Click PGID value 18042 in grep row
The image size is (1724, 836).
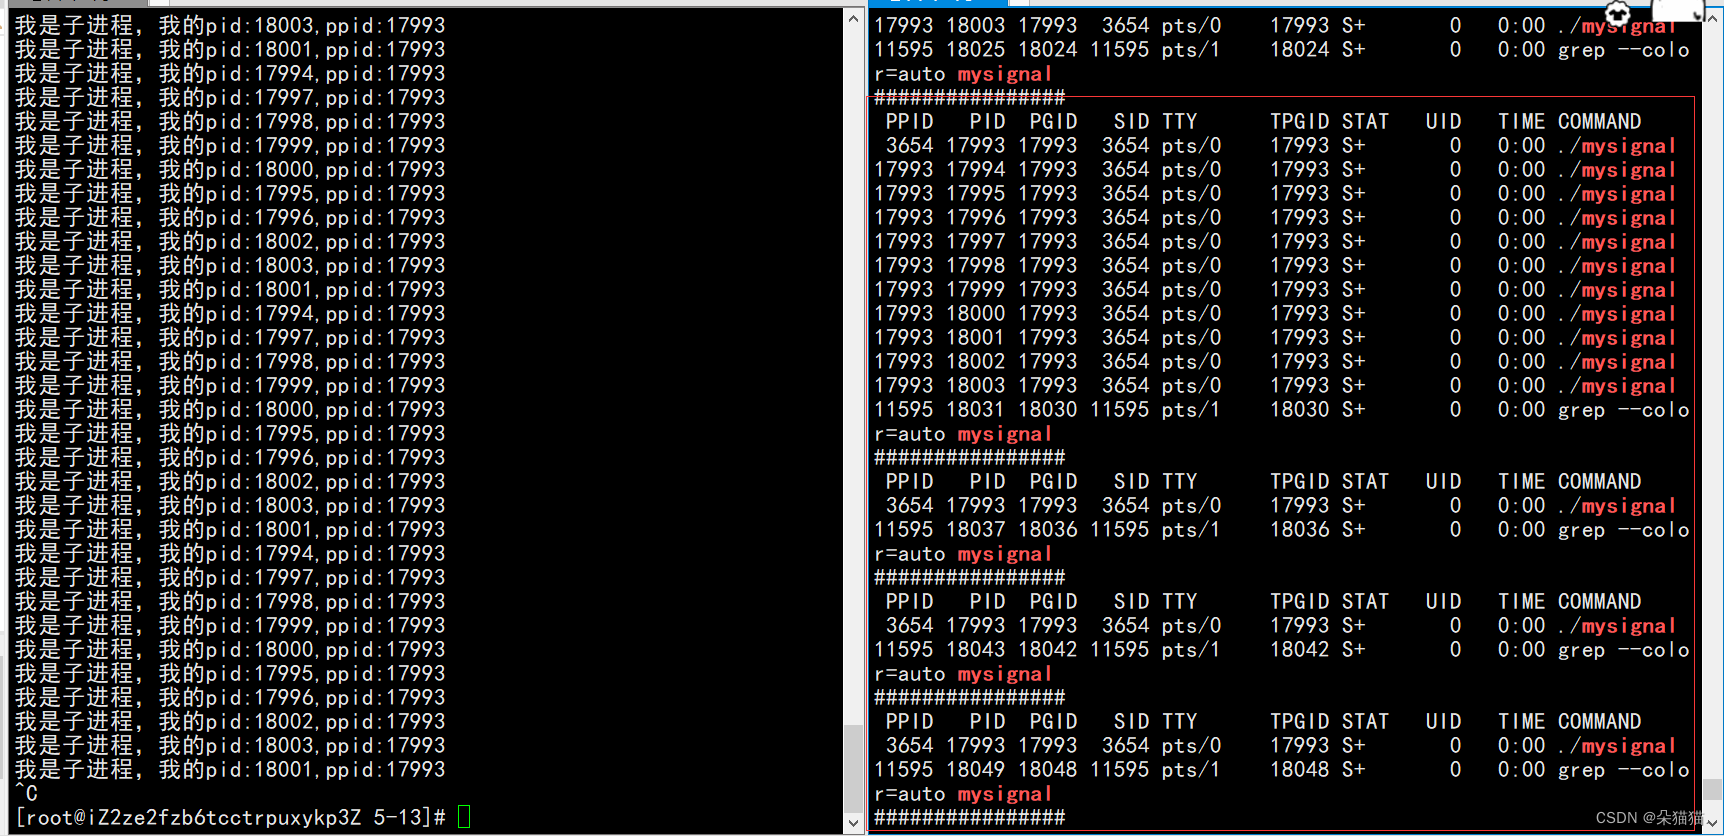point(1047,649)
